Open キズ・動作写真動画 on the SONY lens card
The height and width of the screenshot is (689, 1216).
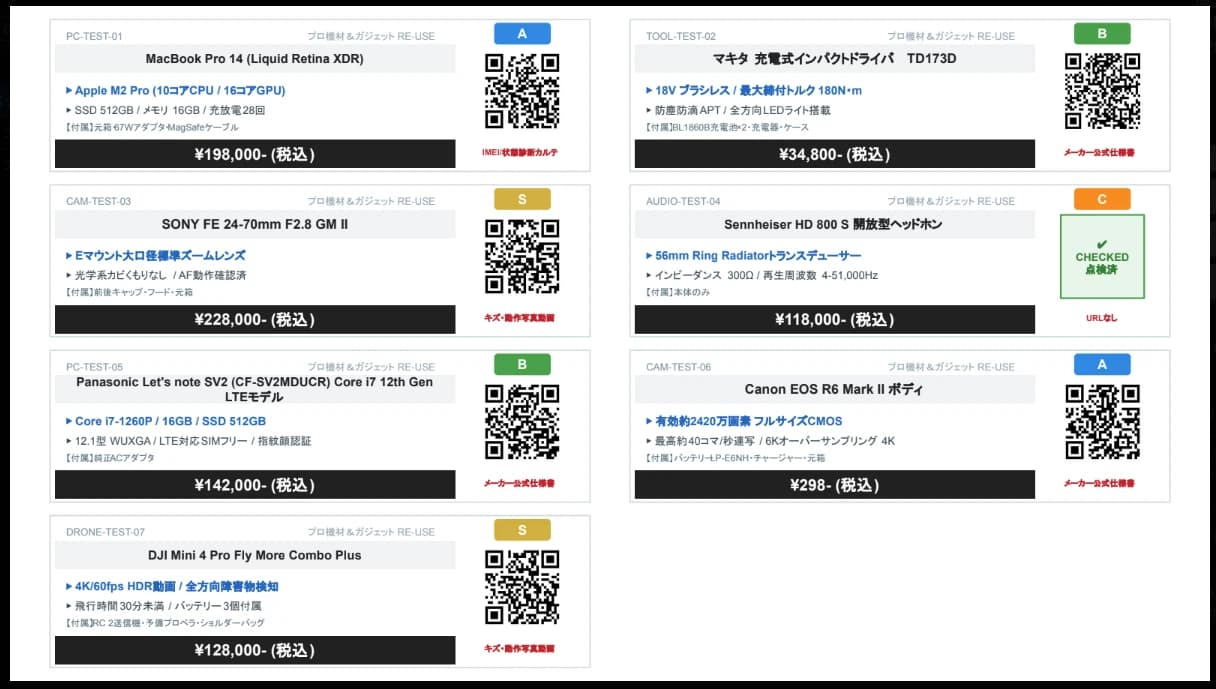tap(519, 318)
